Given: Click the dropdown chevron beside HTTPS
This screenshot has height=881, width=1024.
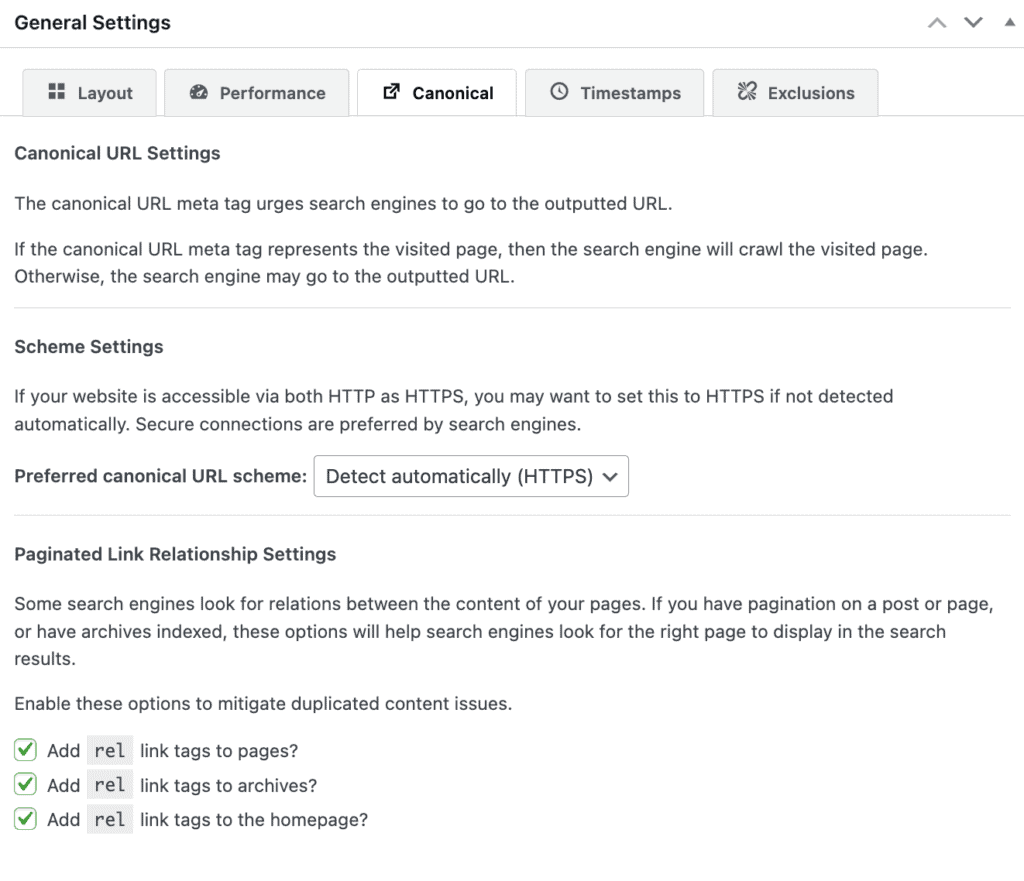Looking at the screenshot, I should coord(610,477).
